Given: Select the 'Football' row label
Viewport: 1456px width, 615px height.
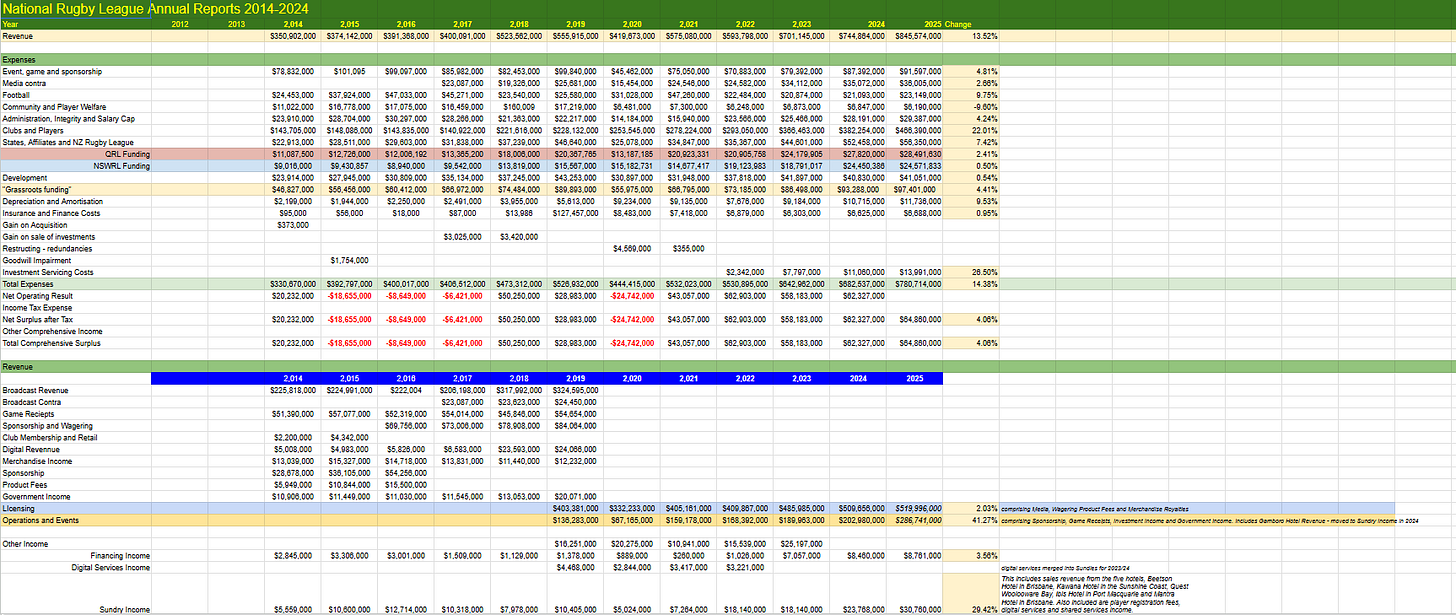Looking at the screenshot, I should tap(14, 95).
